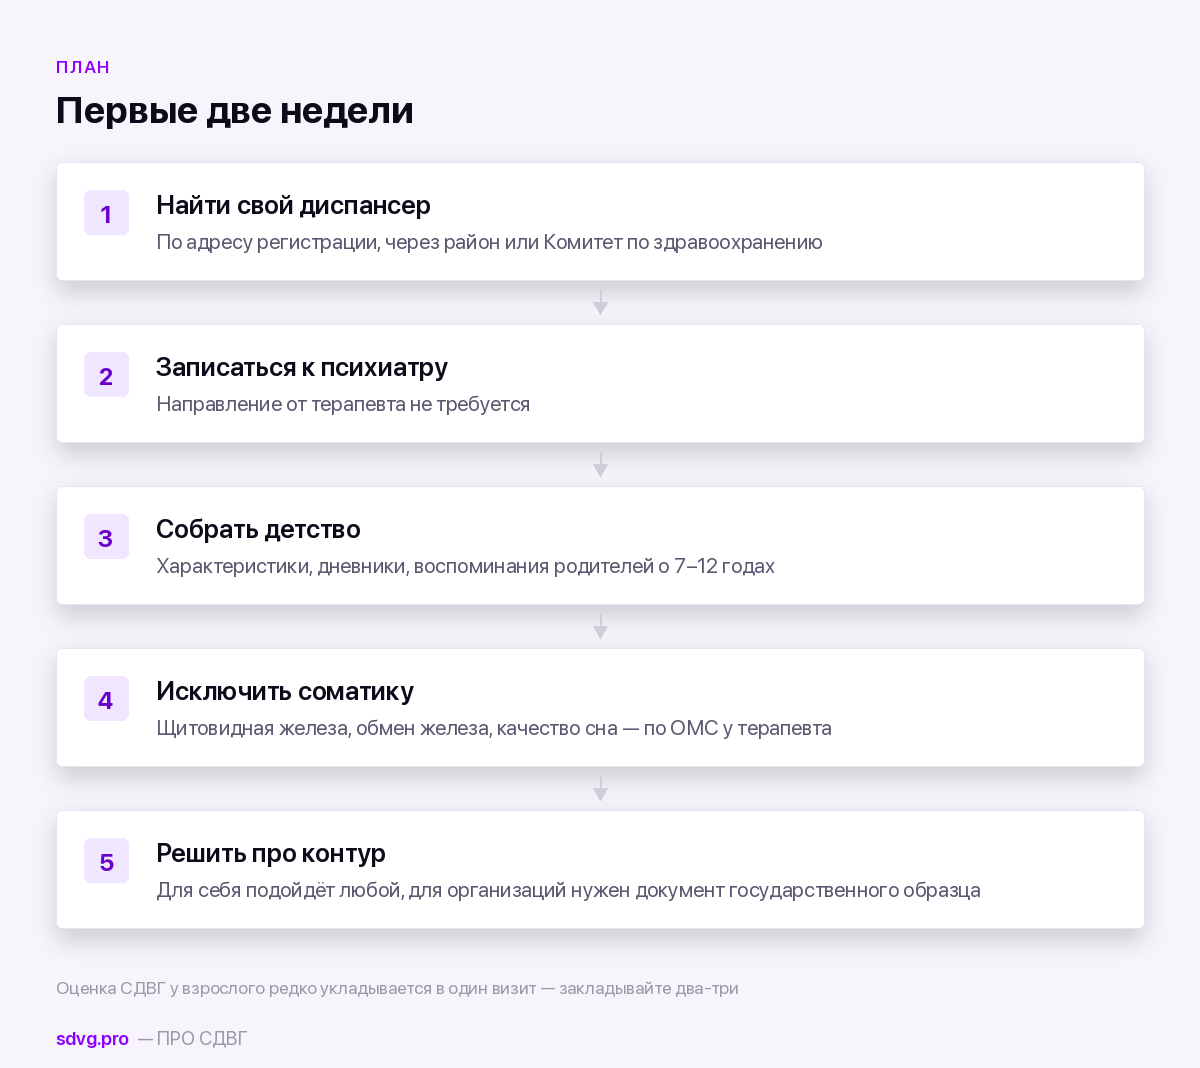Open the sdvg.pro link
The height and width of the screenshot is (1068, 1200).
tap(92, 1038)
